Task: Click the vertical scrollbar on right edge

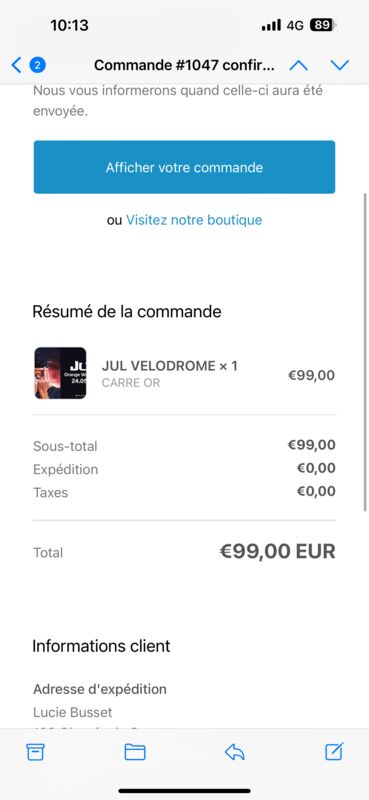Action: pyautogui.click(x=365, y=352)
